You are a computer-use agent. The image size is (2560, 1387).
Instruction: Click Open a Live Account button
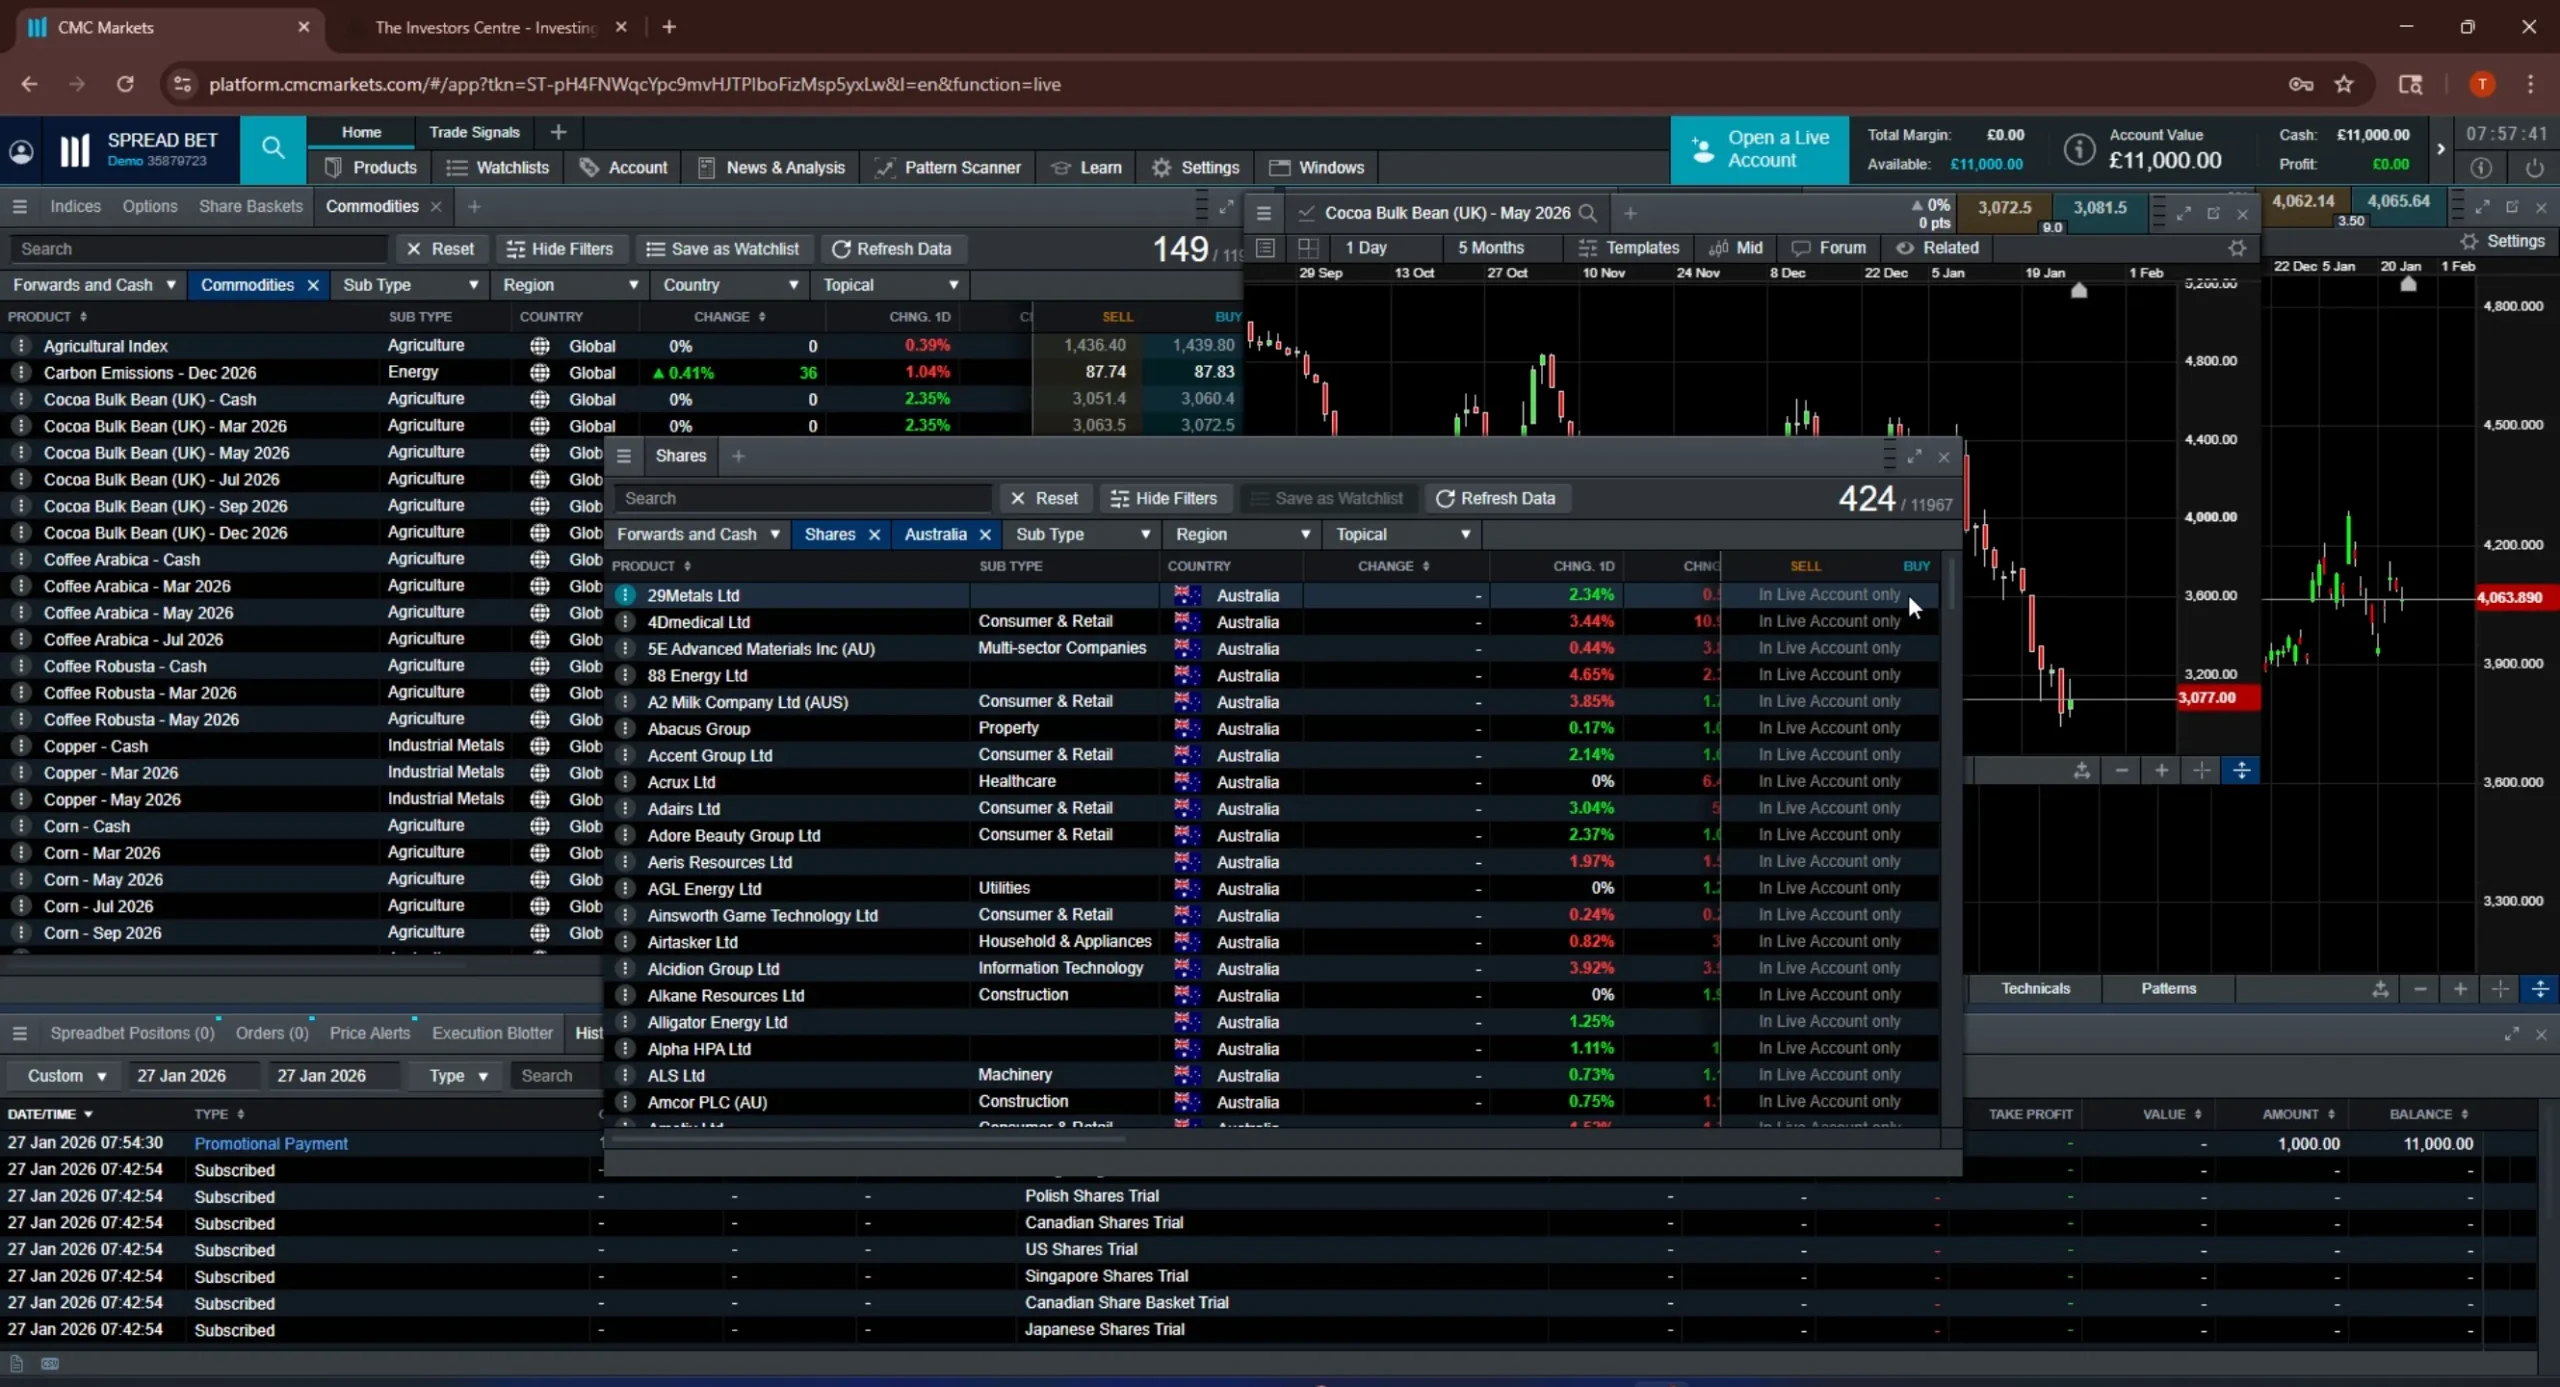(x=1759, y=149)
